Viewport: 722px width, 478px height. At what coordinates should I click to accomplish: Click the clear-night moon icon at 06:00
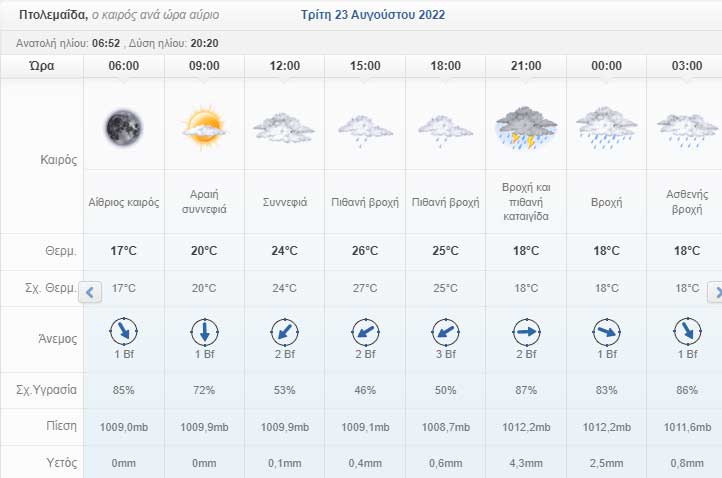click(123, 128)
